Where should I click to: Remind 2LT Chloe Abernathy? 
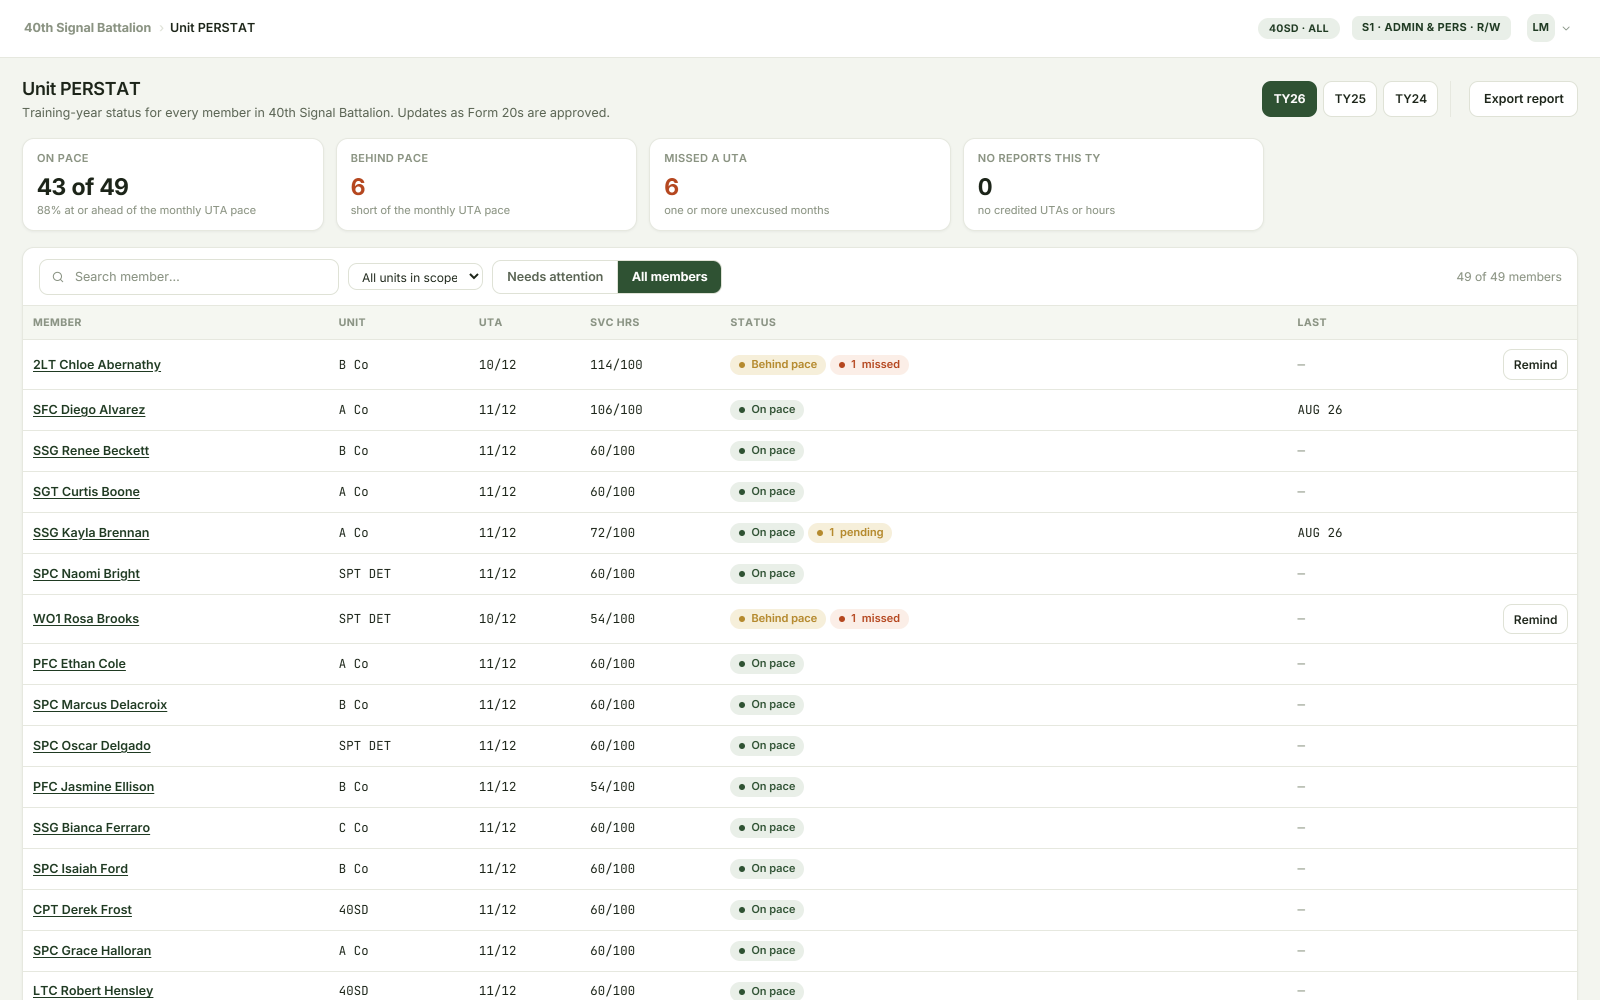click(1535, 365)
